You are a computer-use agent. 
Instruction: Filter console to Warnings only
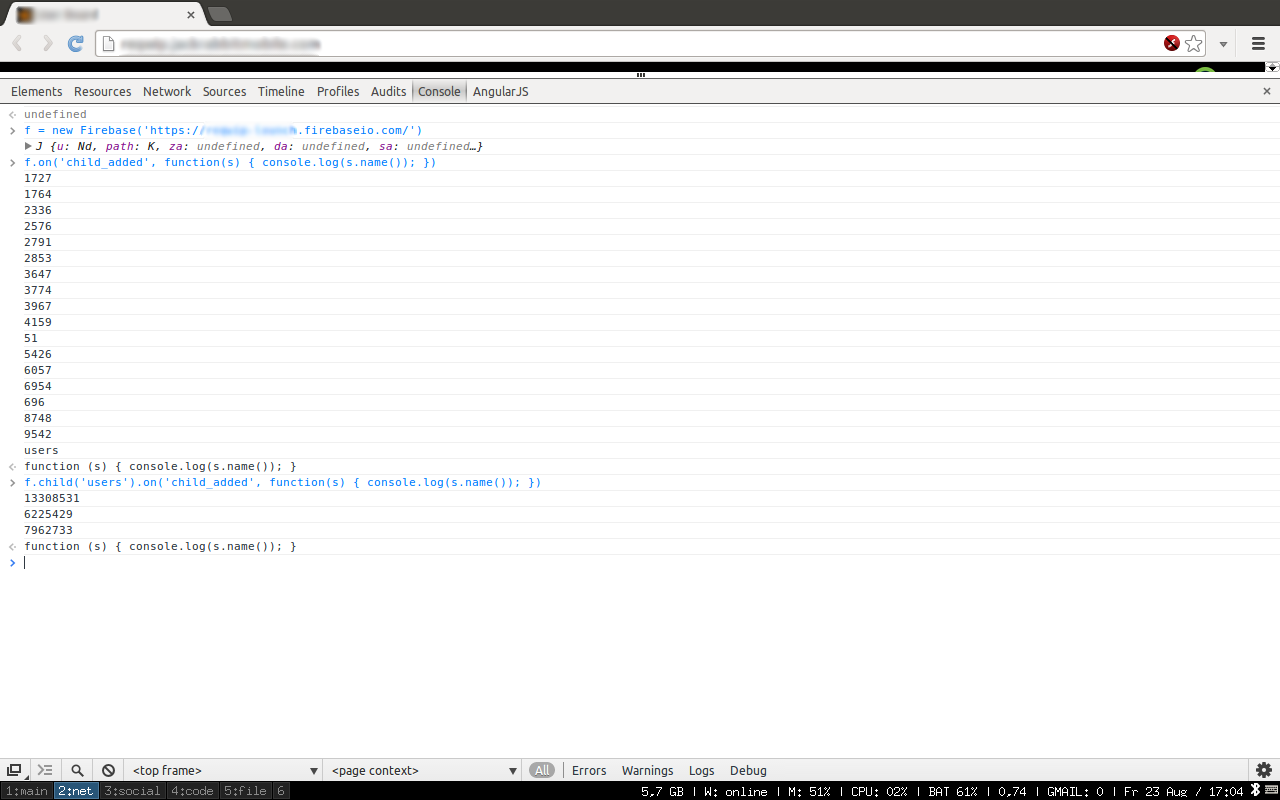(647, 770)
